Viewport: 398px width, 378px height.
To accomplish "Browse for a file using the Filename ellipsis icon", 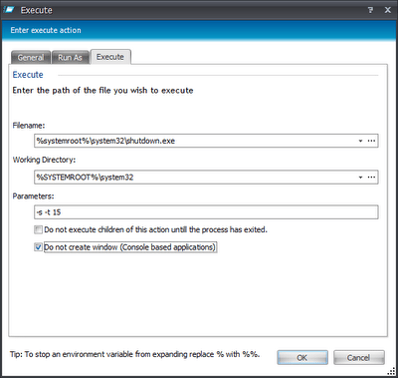I will point(371,141).
